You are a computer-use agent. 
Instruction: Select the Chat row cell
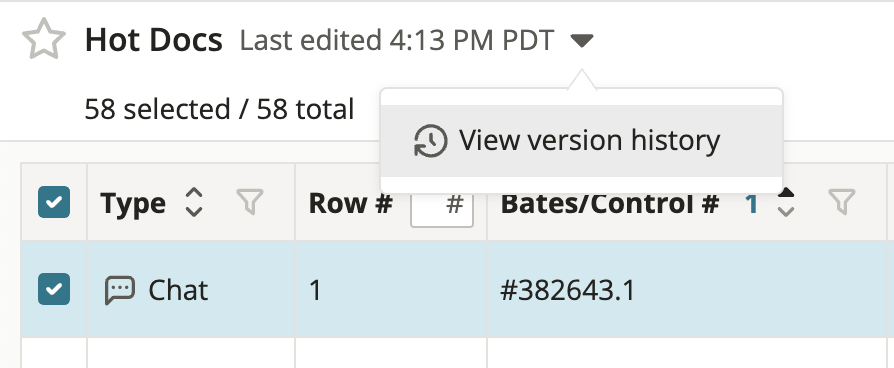pos(191,289)
